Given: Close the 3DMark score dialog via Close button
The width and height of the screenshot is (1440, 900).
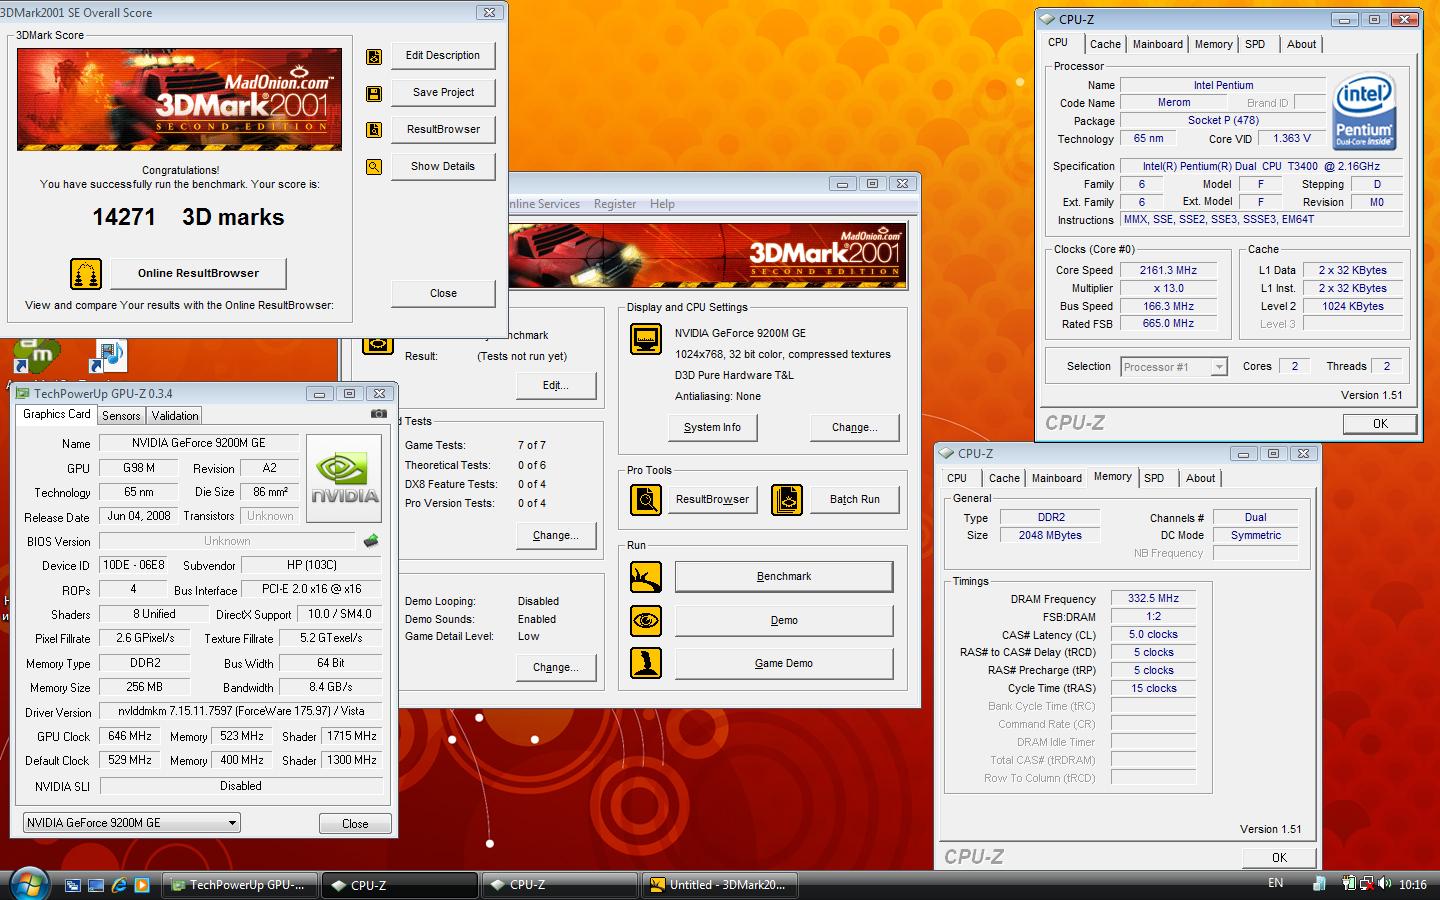Looking at the screenshot, I should coord(443,294).
